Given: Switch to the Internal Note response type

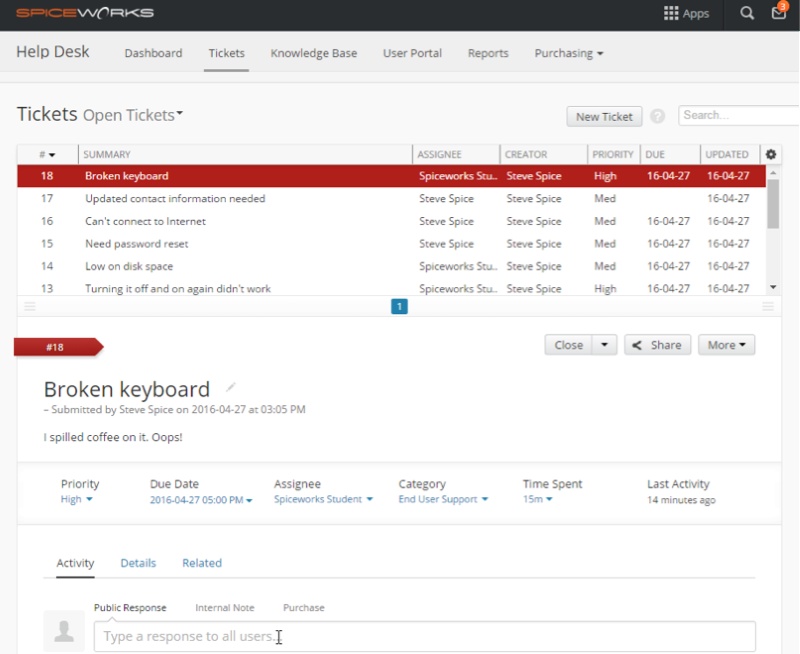Looking at the screenshot, I should (x=225, y=607).
